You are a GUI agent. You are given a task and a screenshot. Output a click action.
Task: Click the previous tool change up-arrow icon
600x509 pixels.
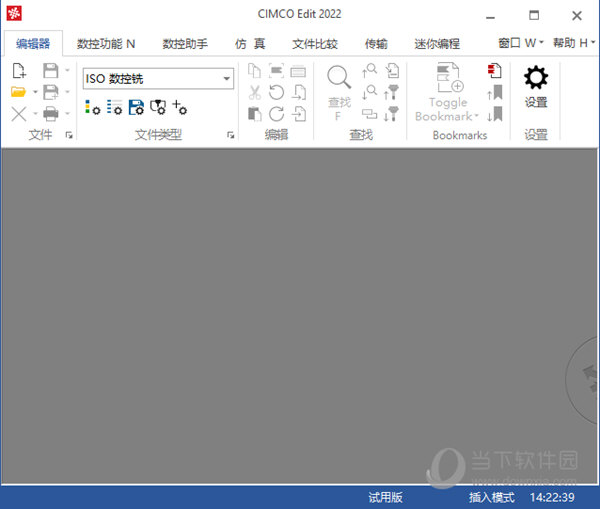click(x=391, y=92)
